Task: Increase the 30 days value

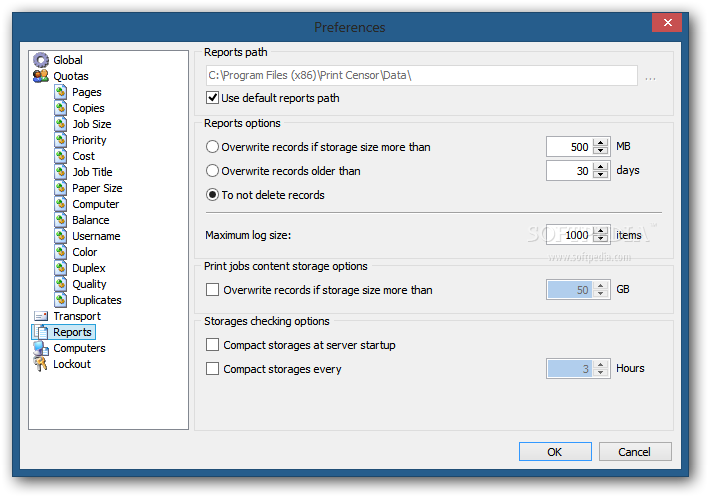Action: coord(600,166)
